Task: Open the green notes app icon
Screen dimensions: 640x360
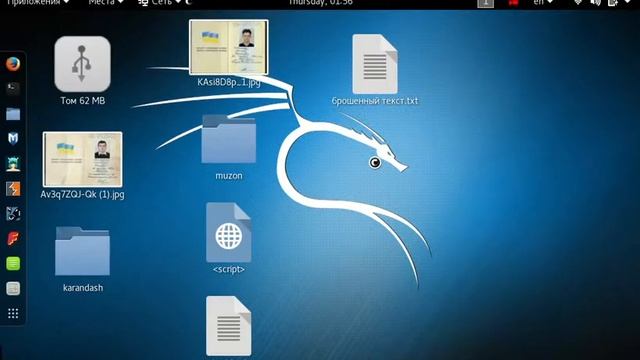Action: [x=13, y=264]
